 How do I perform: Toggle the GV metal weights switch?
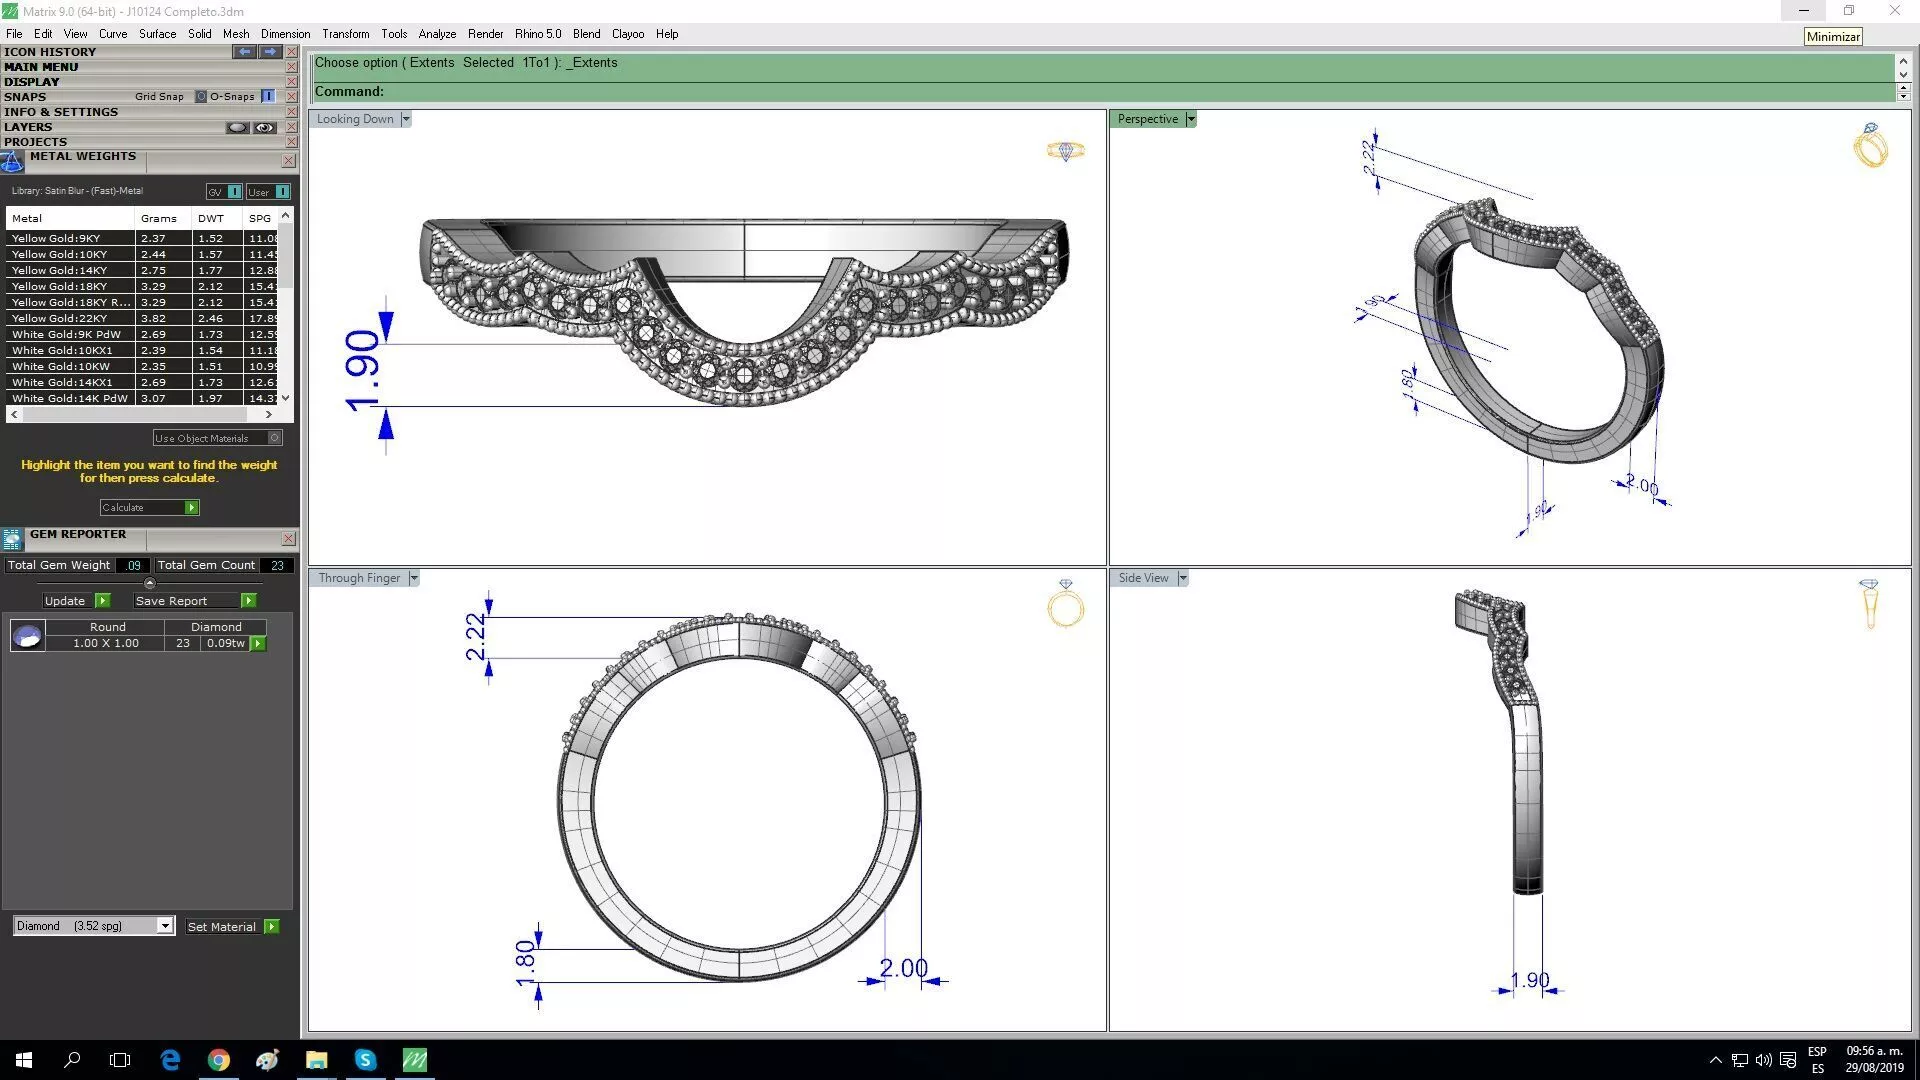click(234, 192)
